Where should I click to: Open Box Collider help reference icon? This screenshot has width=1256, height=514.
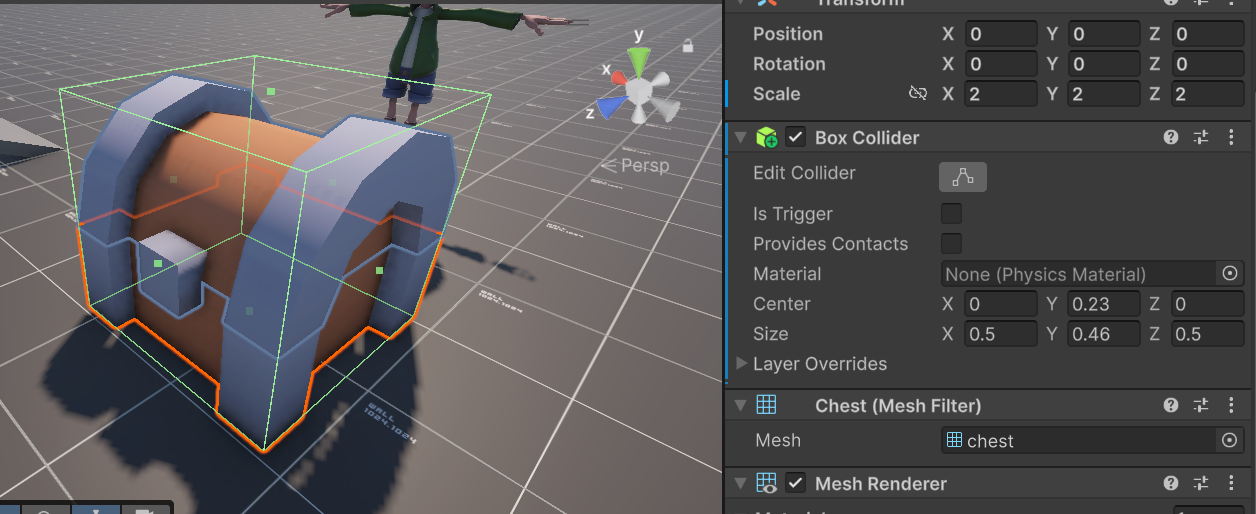(1171, 137)
